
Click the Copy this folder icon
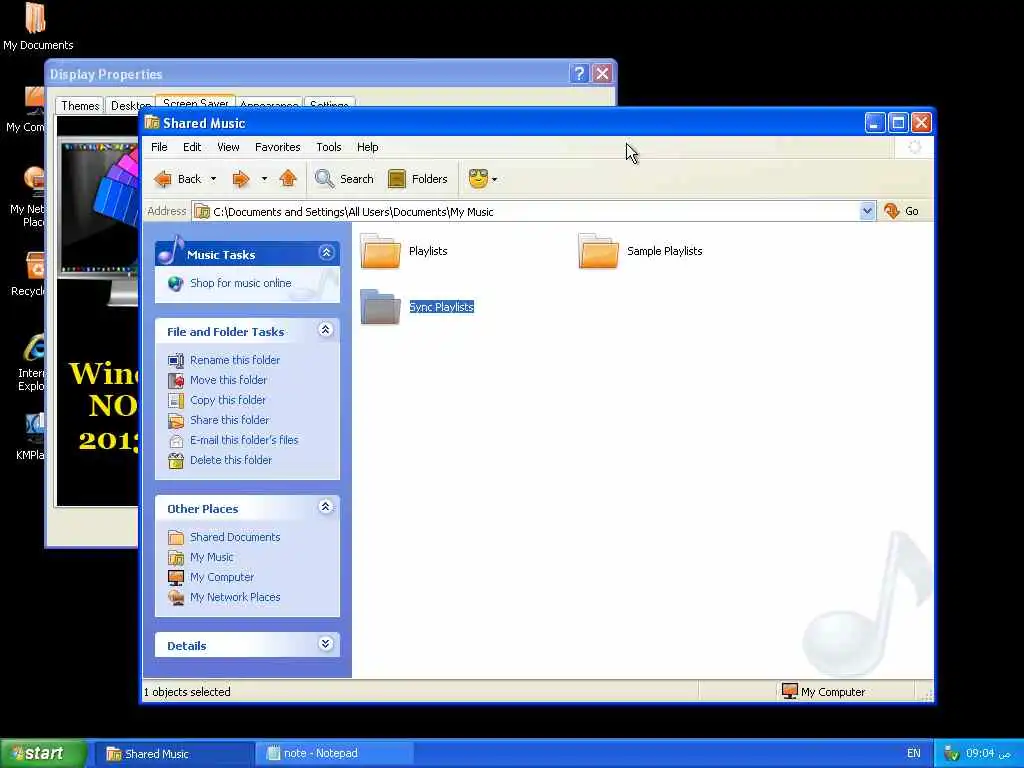coord(176,400)
